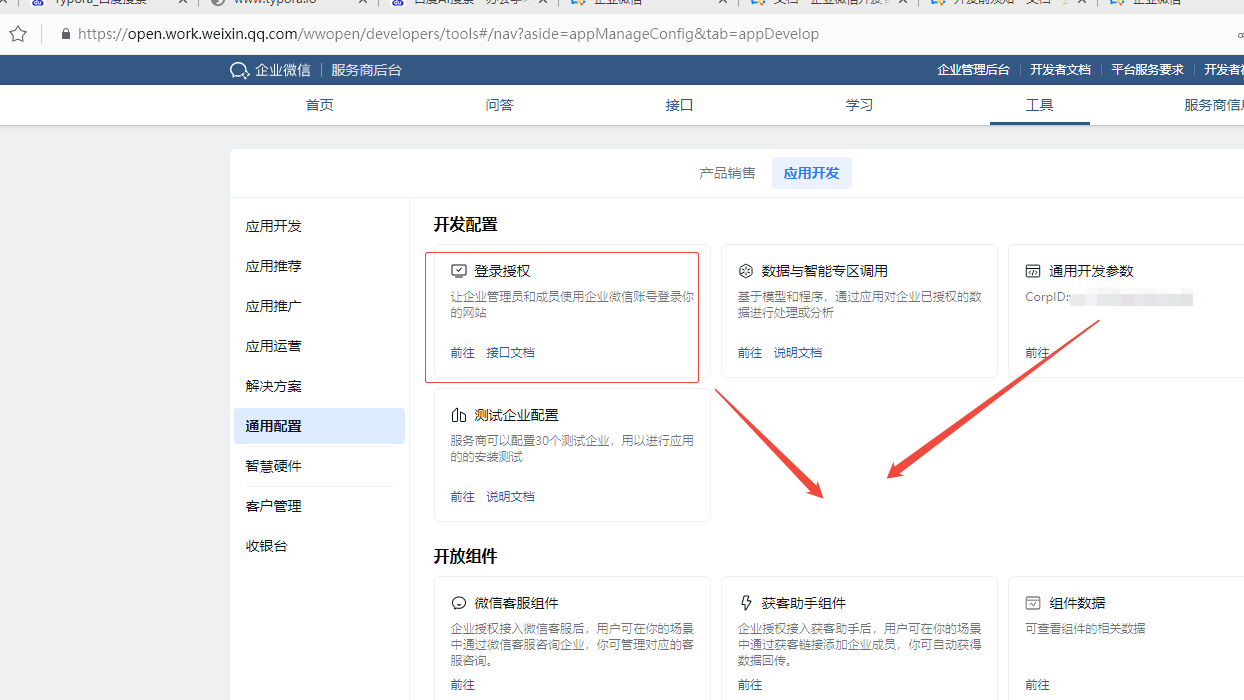The height and width of the screenshot is (700, 1244).
Task: Click the 登录授权 card icon
Action: [x=458, y=270]
